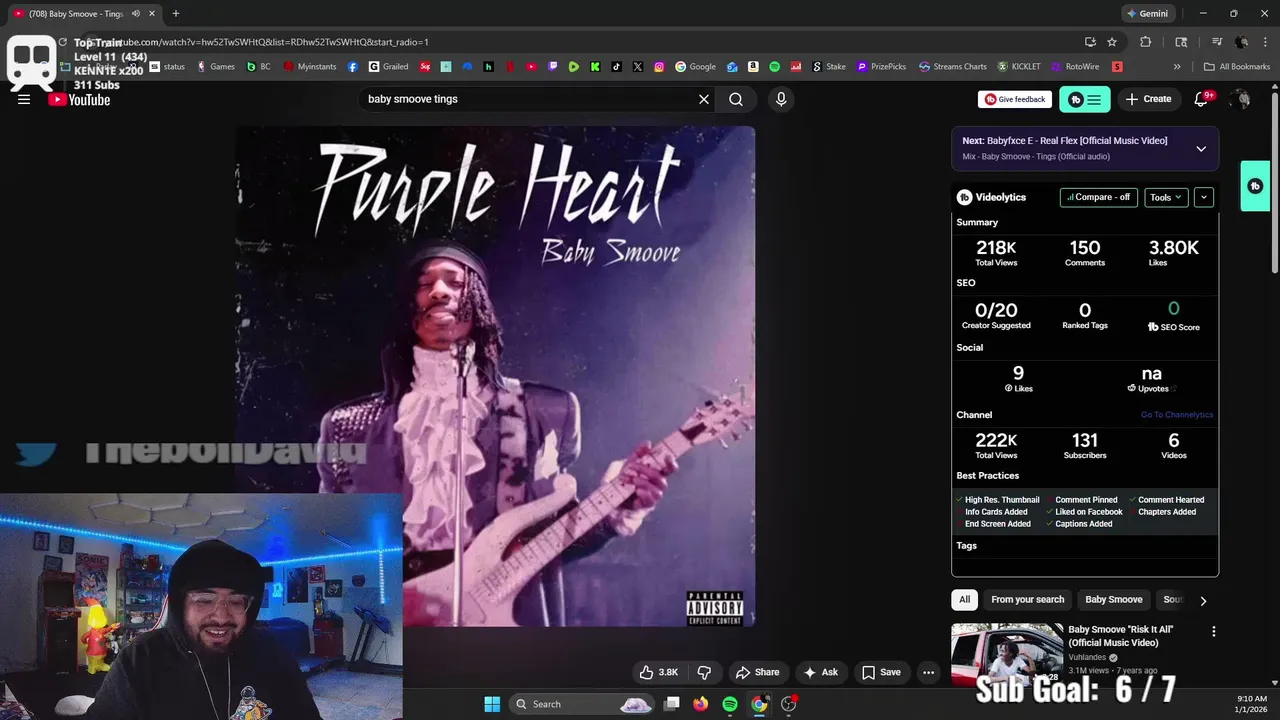
Task: Switch to the Baby Smoove - Tings browser tab
Action: tap(83, 14)
